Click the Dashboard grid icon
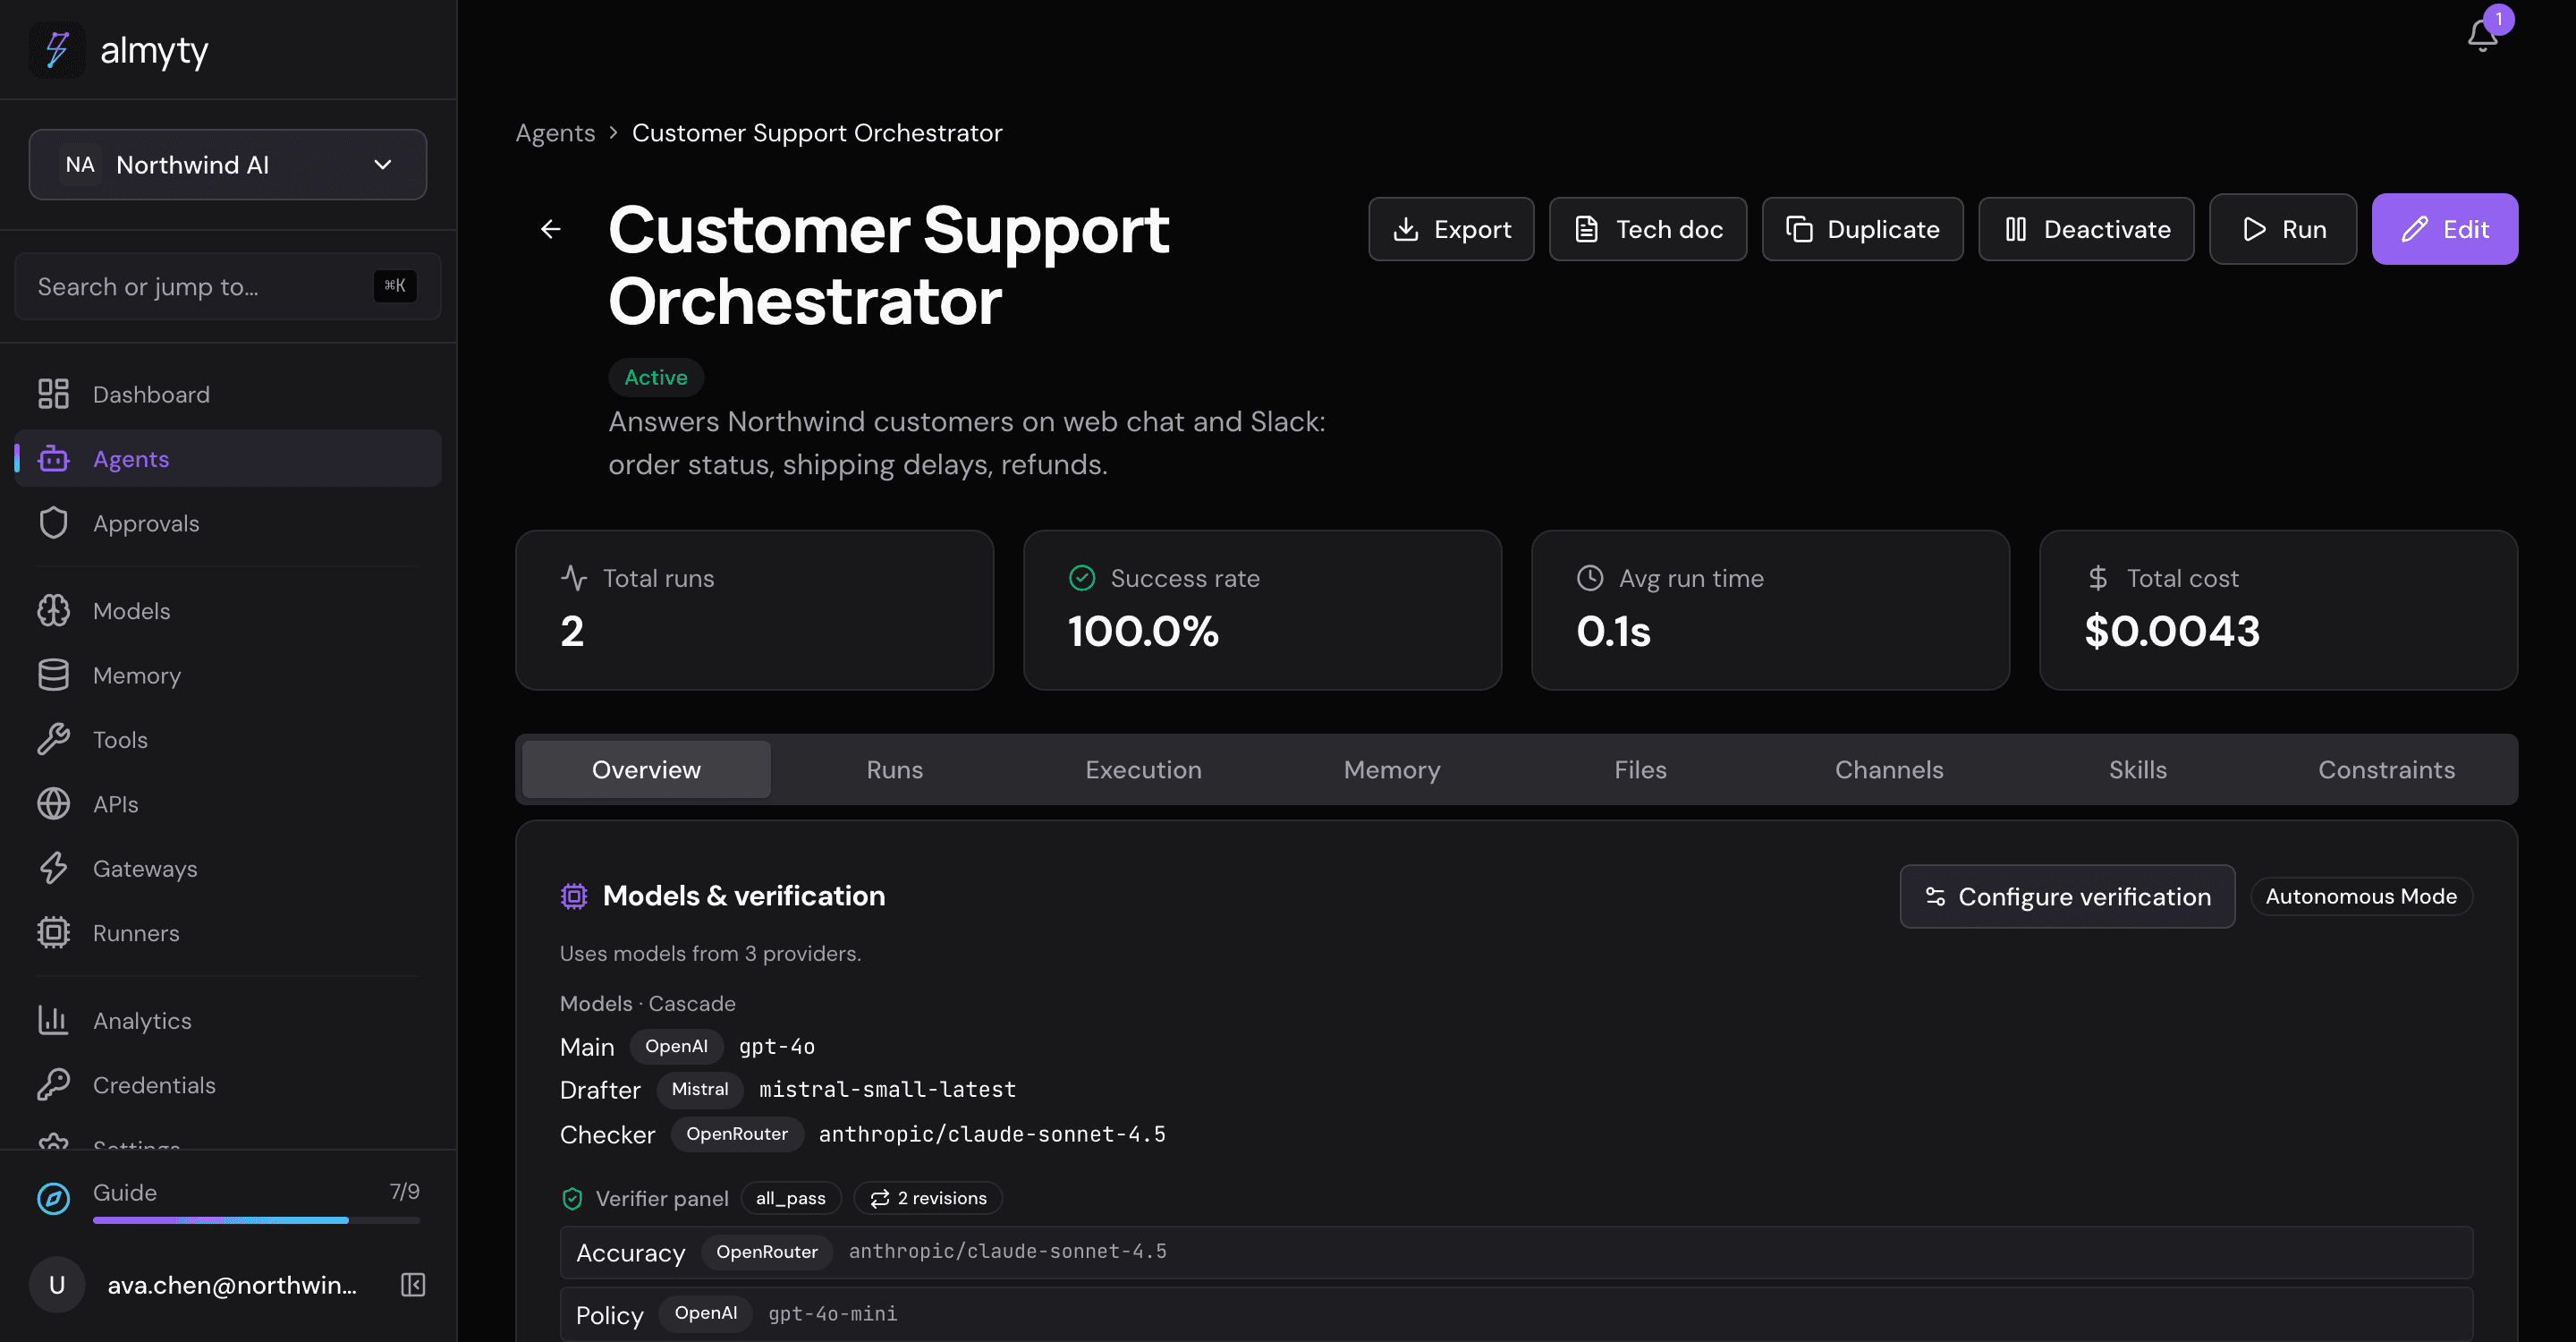The width and height of the screenshot is (2576, 1342). 53,394
